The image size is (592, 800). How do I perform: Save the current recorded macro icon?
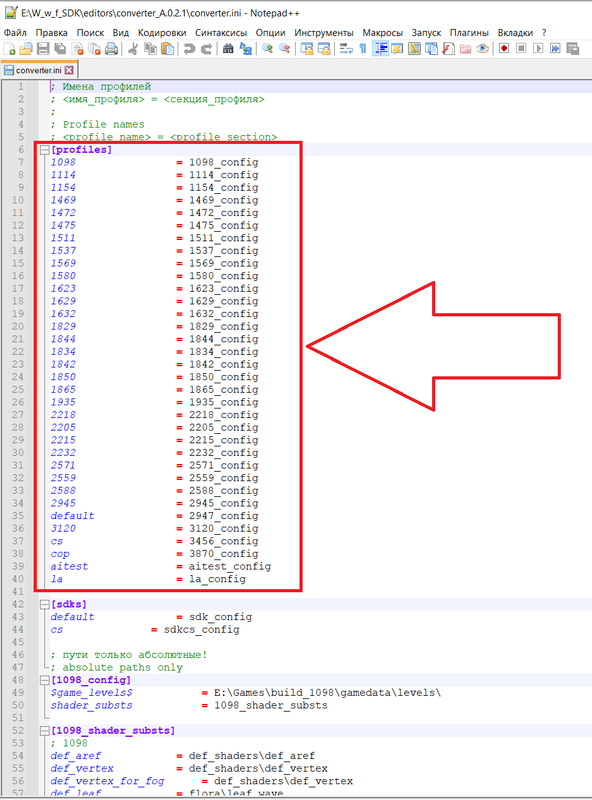573,48
